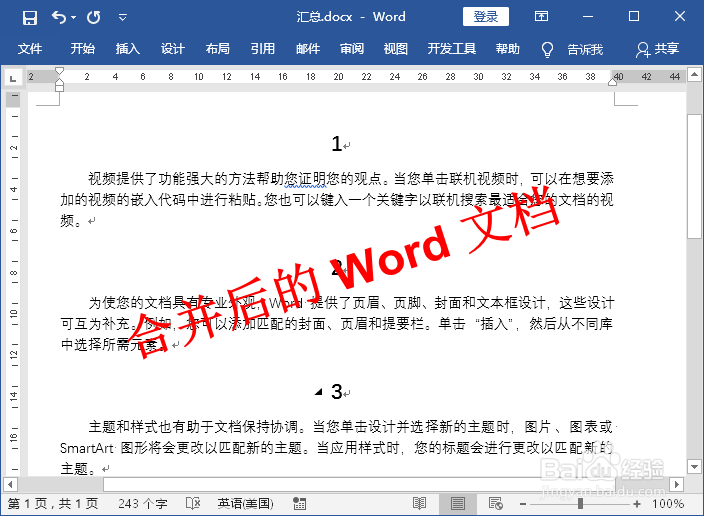Image resolution: width=704 pixels, height=516 pixels.
Task: Switch to Web Layout view icon
Action: [x=496, y=504]
